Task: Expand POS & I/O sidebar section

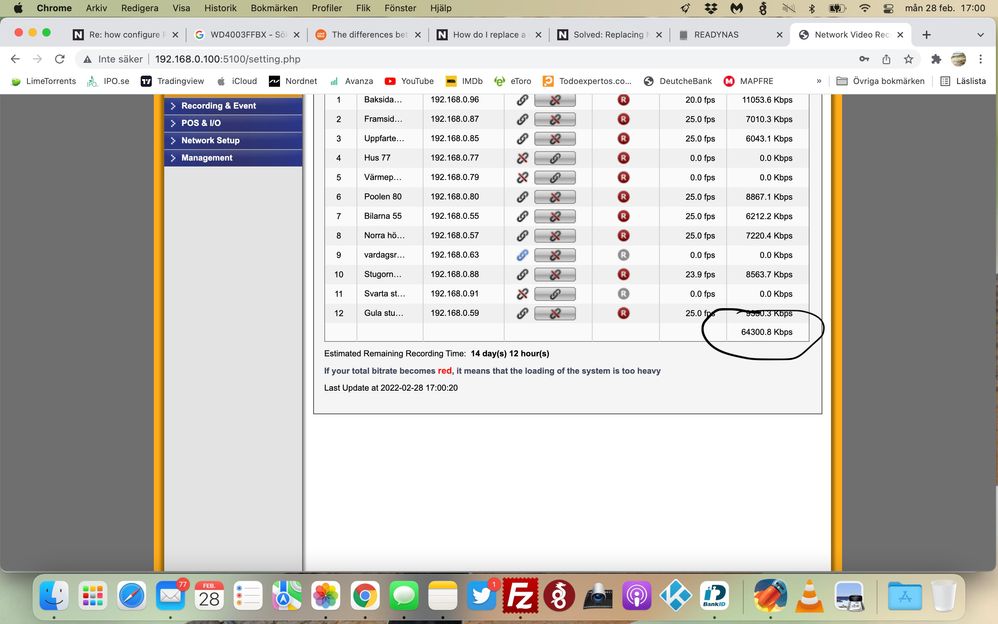Action: click(233, 123)
